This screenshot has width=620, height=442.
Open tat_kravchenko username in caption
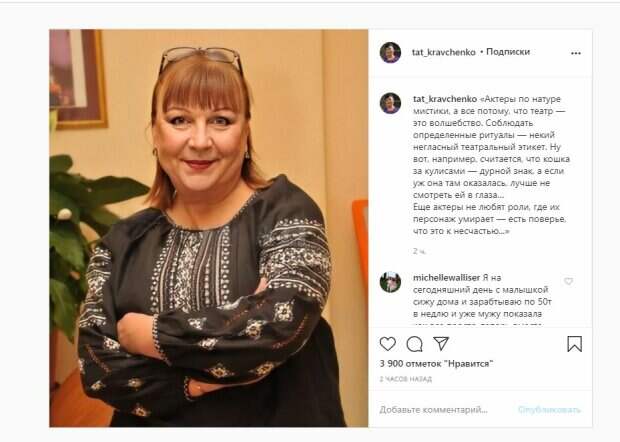(445, 99)
